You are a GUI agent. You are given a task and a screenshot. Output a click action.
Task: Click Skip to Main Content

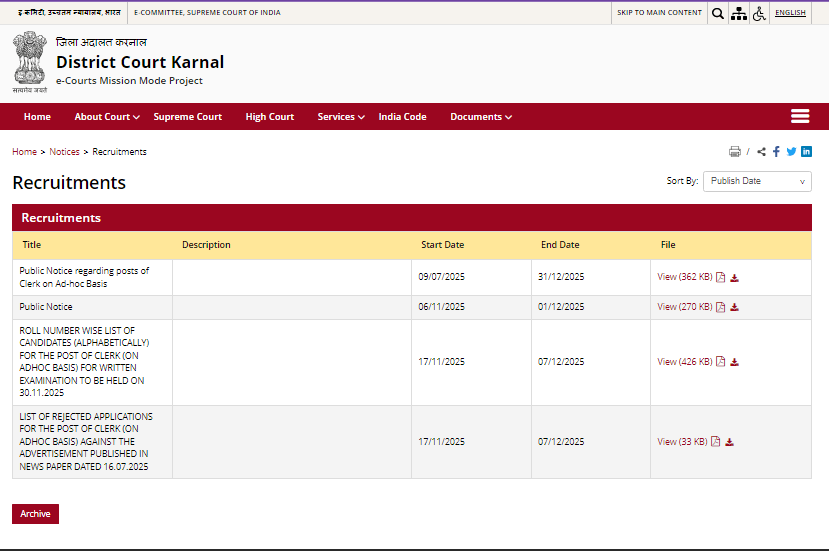(x=659, y=13)
